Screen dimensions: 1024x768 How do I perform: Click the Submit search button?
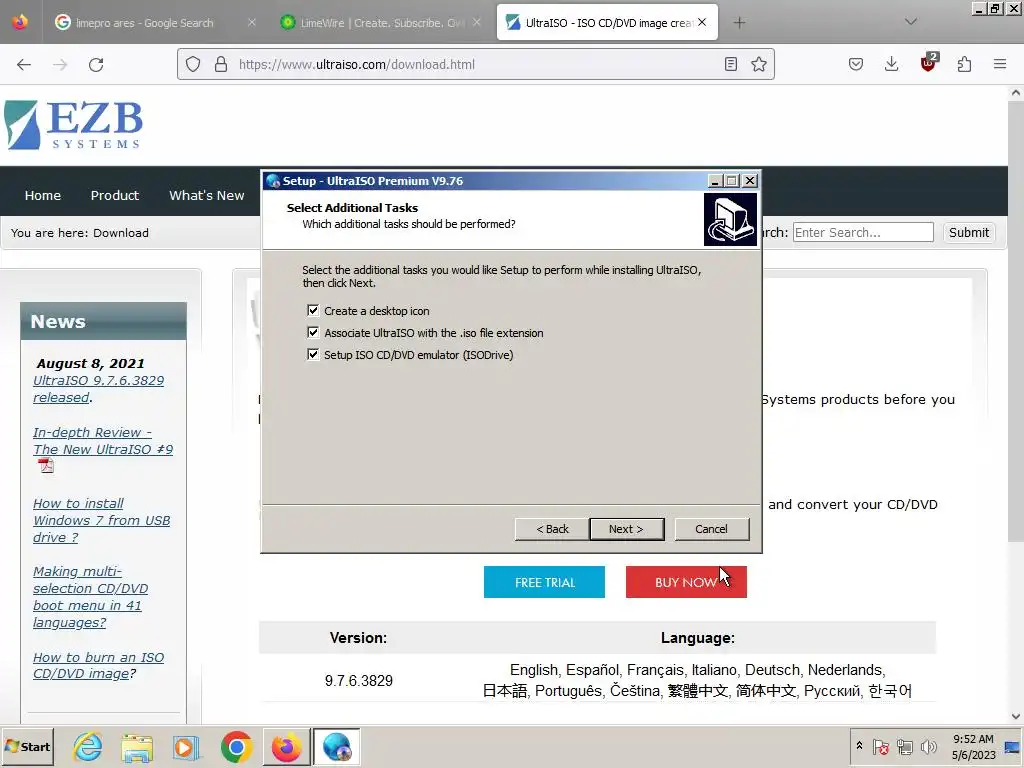pos(968,232)
